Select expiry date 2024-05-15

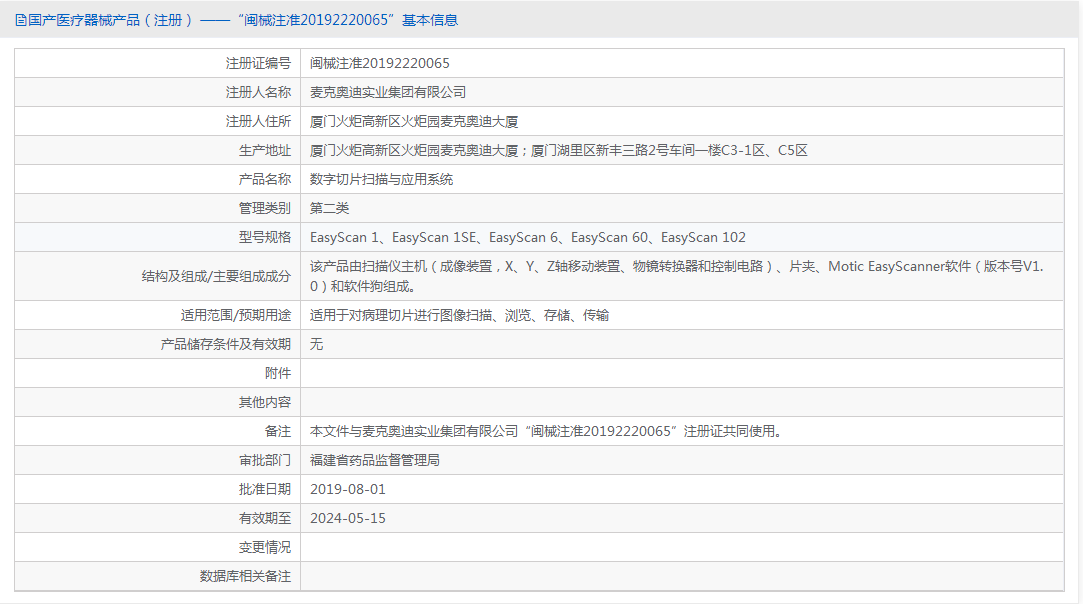click(347, 519)
